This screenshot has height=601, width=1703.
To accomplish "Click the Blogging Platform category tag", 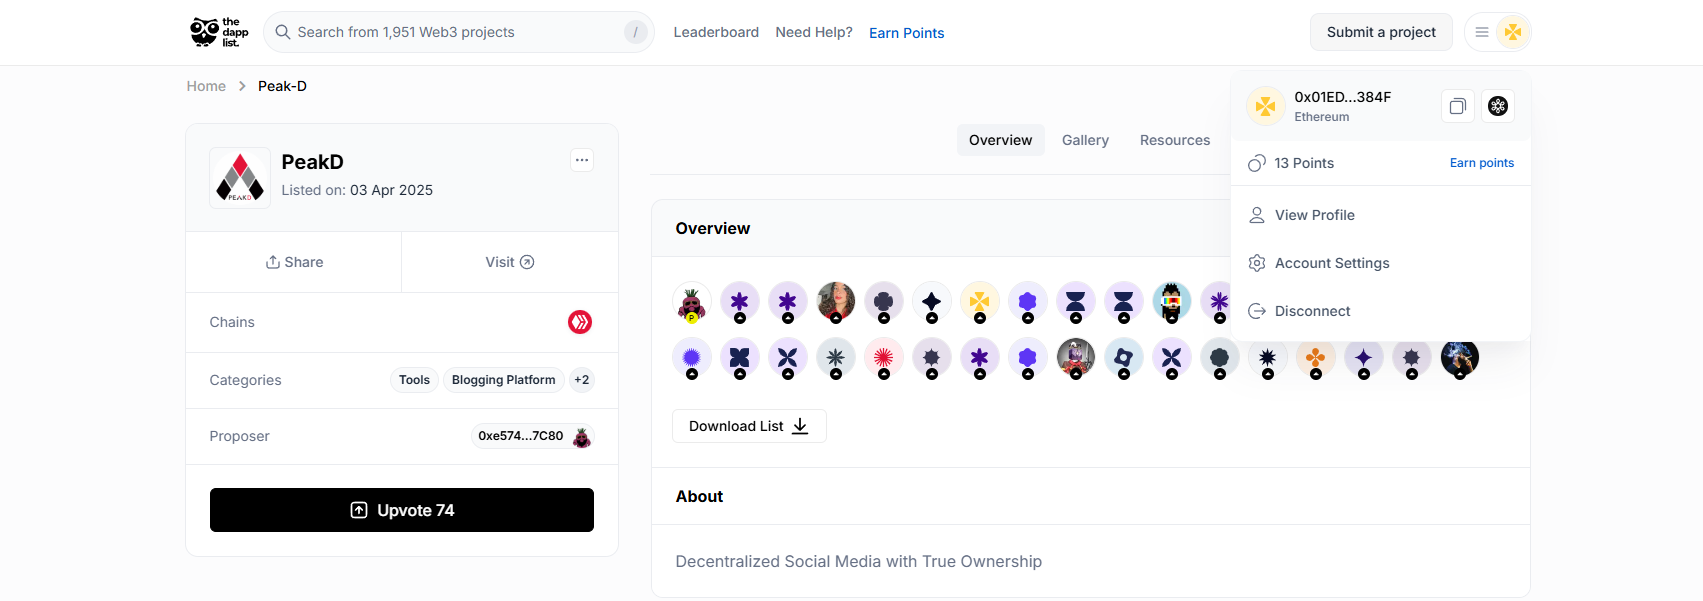I will click(x=503, y=380).
